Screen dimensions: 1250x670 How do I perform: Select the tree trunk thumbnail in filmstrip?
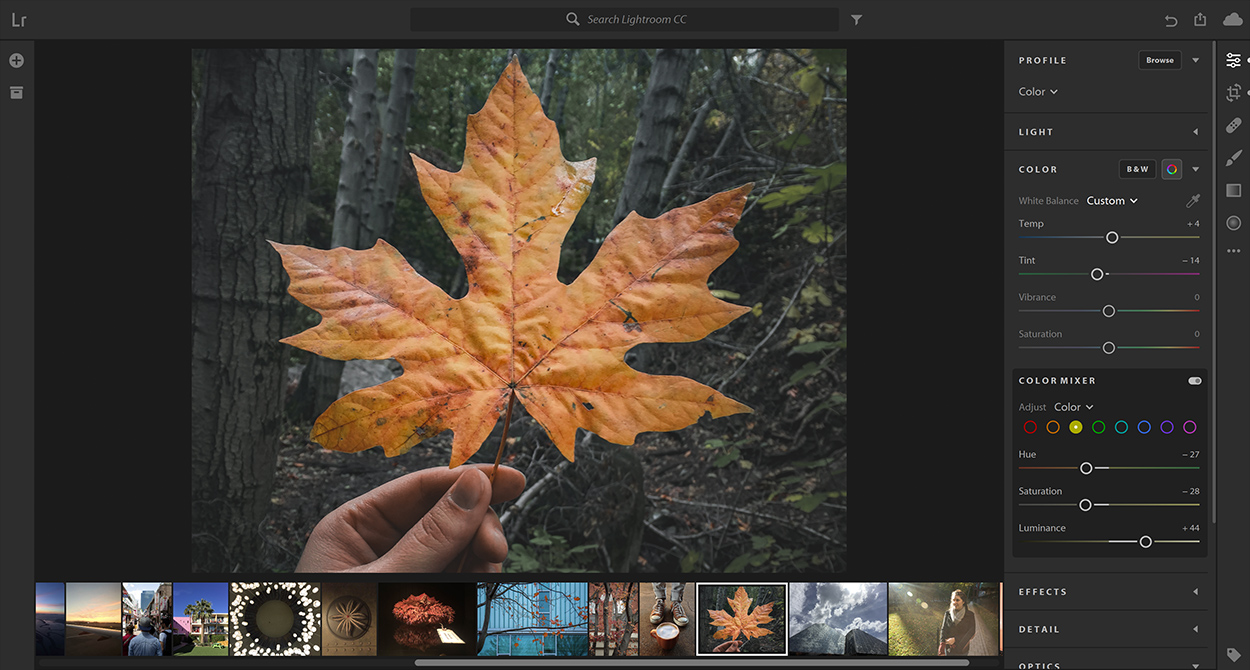[x=613, y=619]
